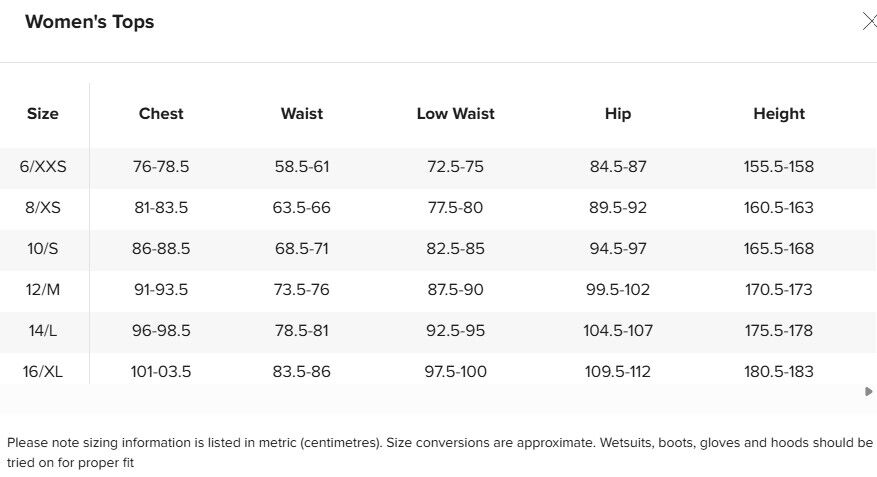Select the 10/S size row label
The width and height of the screenshot is (877, 477).
(43, 249)
